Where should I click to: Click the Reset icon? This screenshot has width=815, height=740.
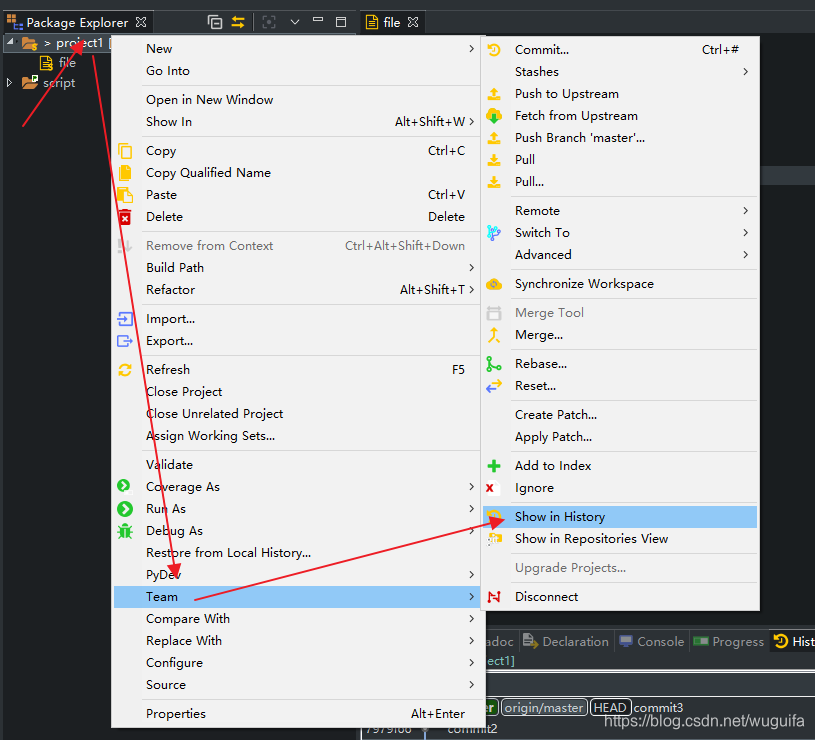[494, 386]
